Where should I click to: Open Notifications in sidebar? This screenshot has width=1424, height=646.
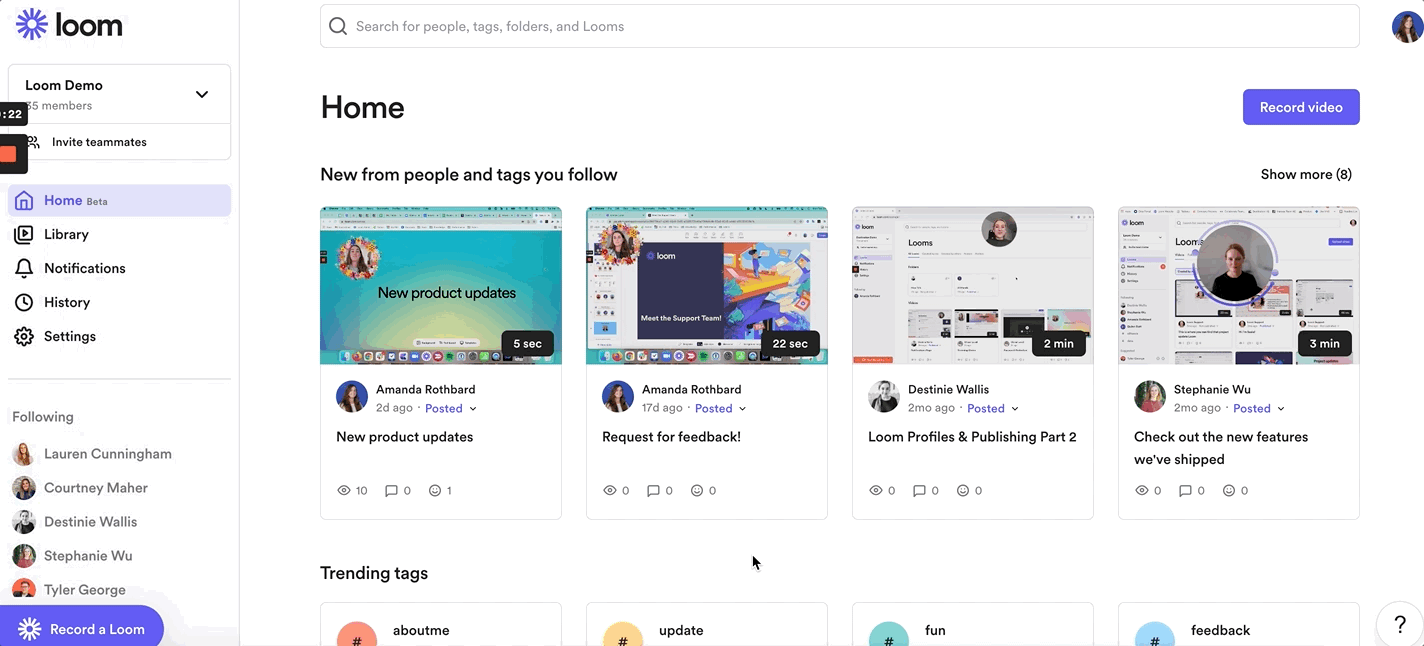click(x=84, y=268)
